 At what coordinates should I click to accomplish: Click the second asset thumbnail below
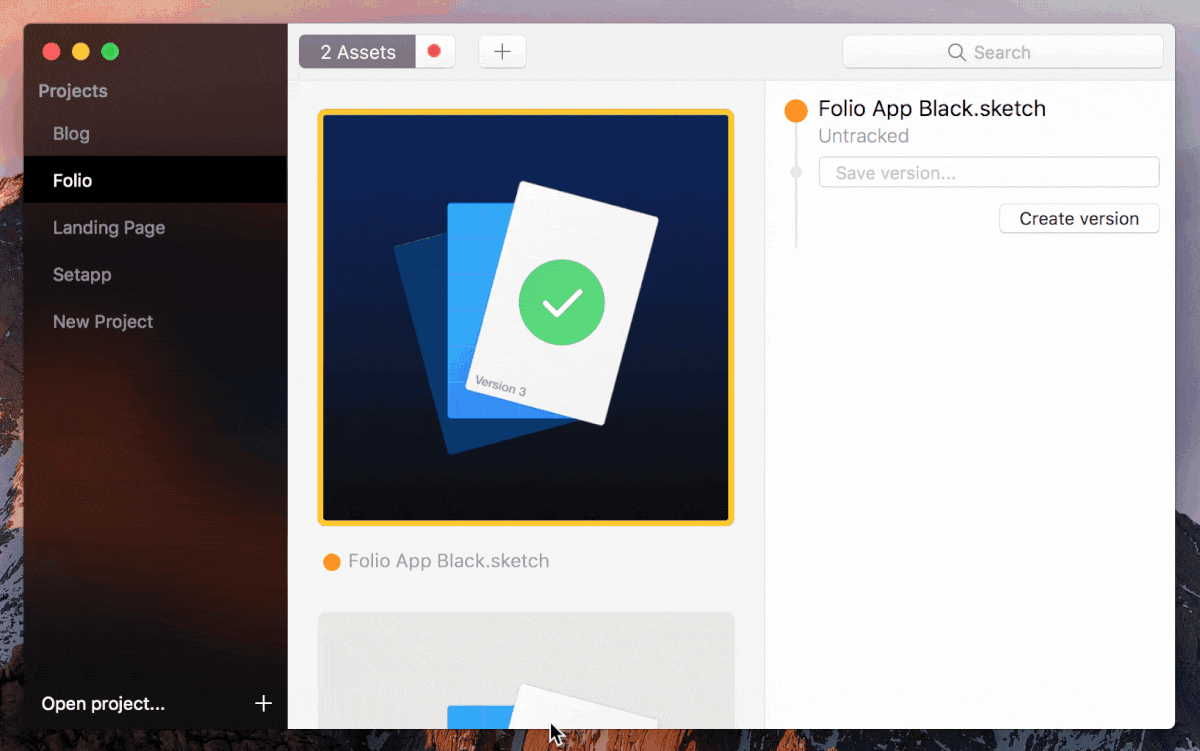point(526,670)
